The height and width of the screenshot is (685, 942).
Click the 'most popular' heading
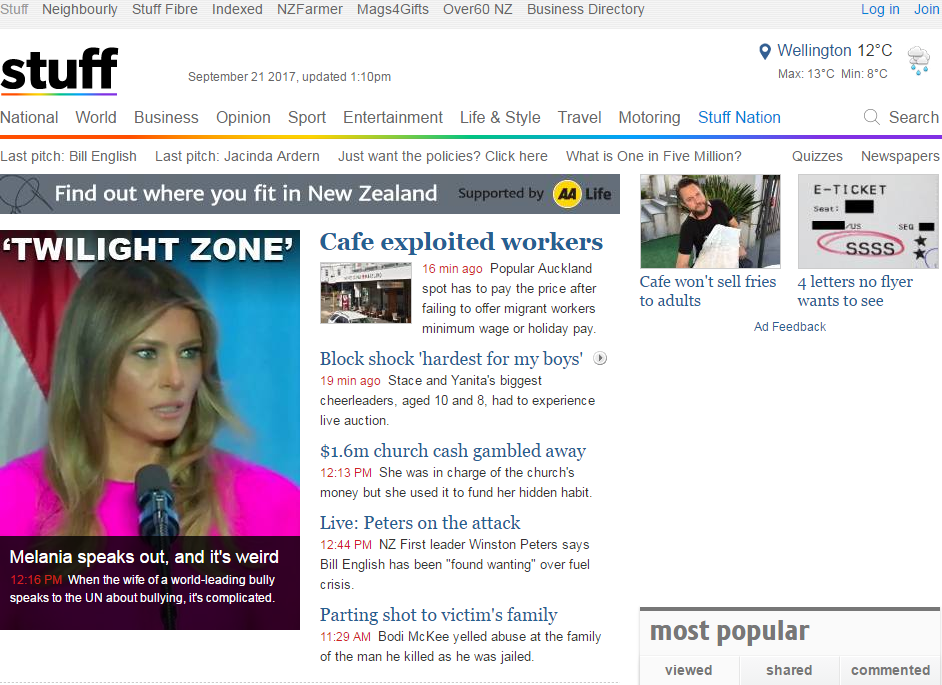click(729, 632)
